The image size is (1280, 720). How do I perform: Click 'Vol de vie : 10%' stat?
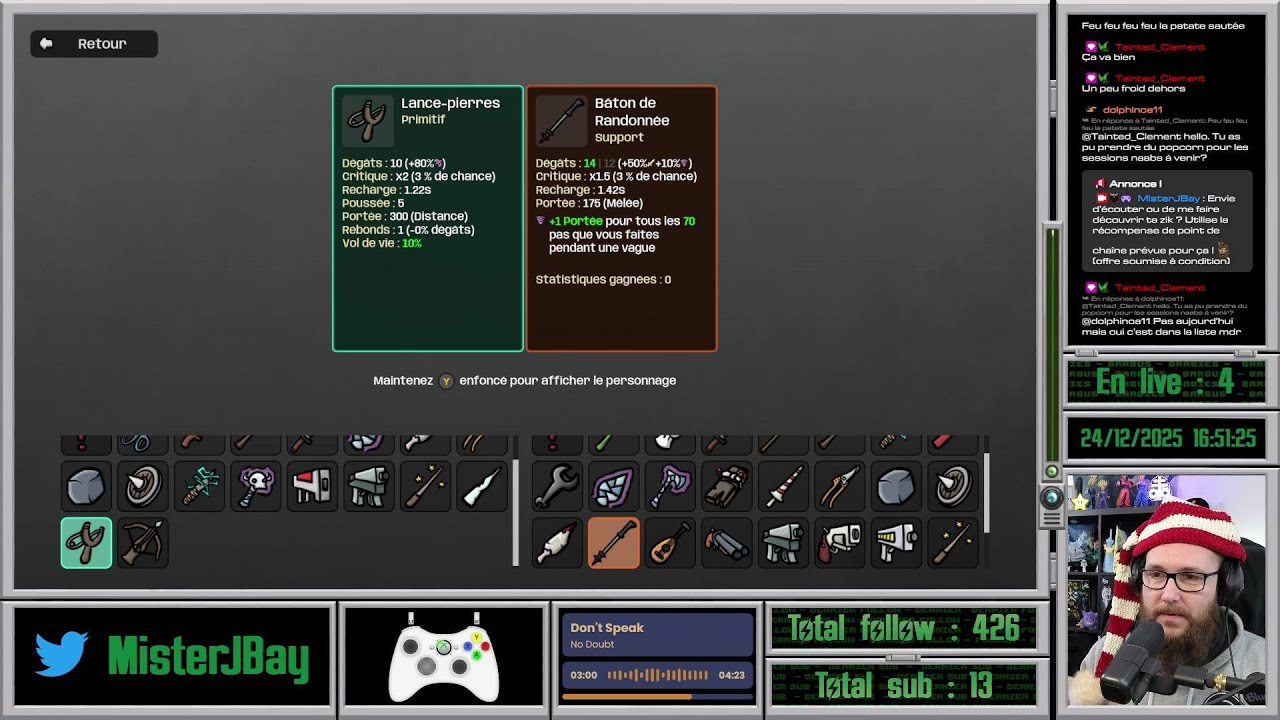click(x=382, y=243)
